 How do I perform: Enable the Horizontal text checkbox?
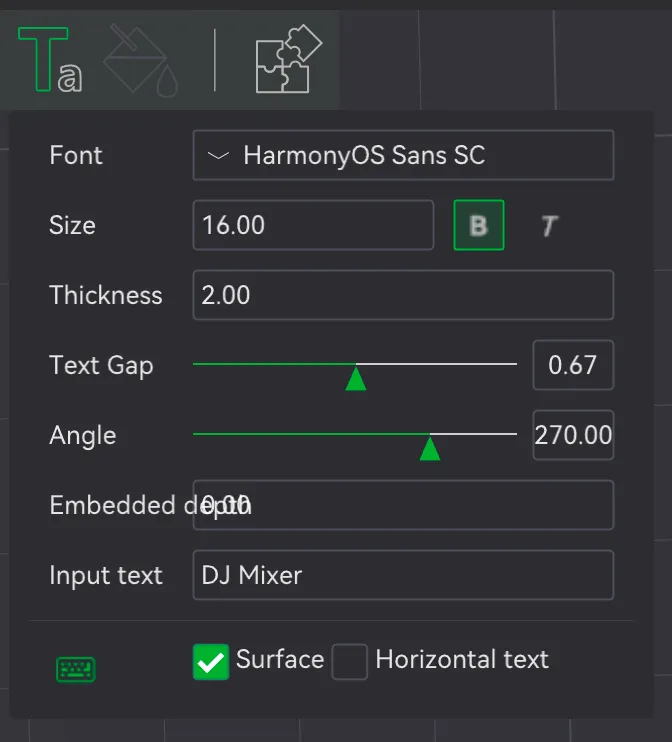tap(349, 662)
